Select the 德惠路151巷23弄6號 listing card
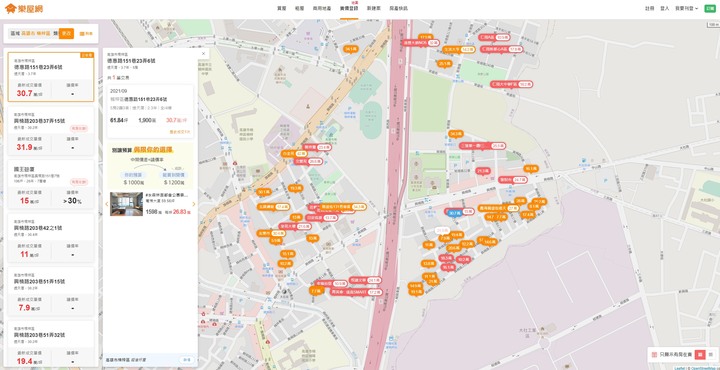The height and width of the screenshot is (370, 720). point(51,77)
